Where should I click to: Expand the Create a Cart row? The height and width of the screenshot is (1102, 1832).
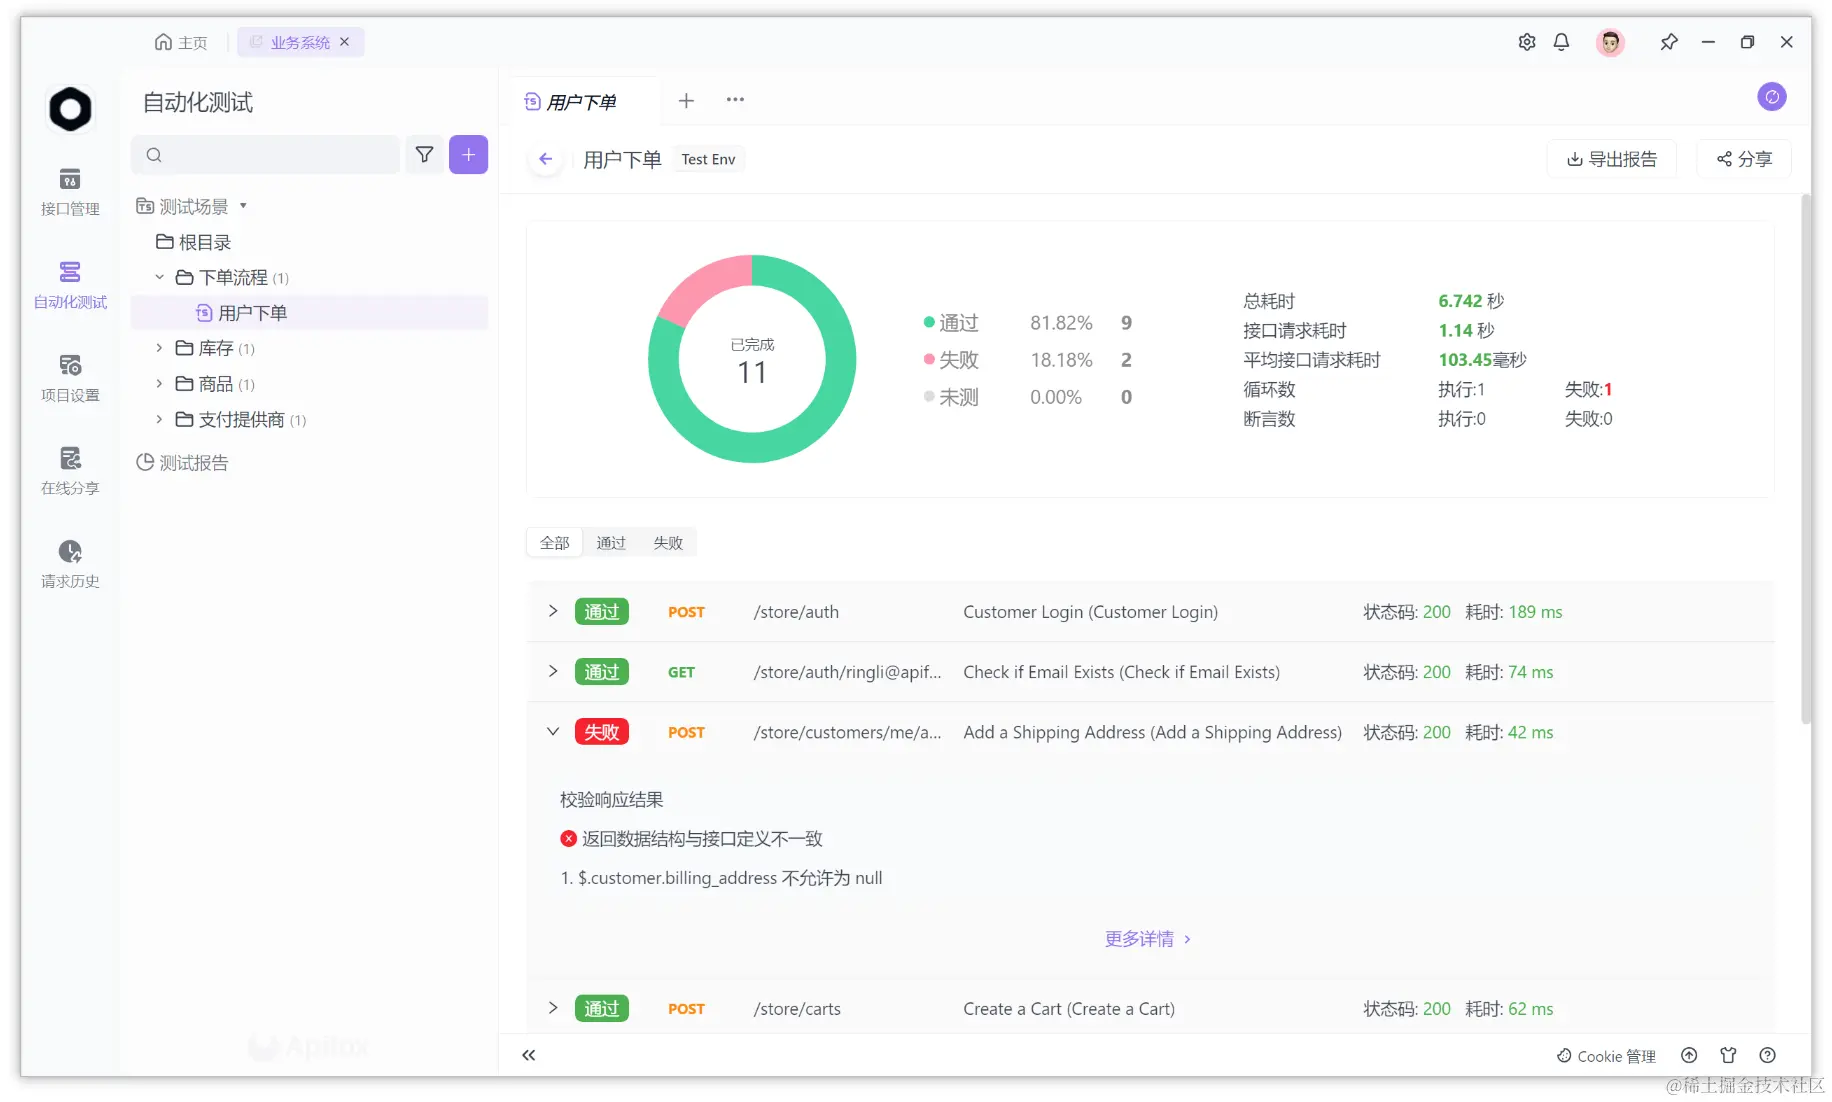[553, 1008]
